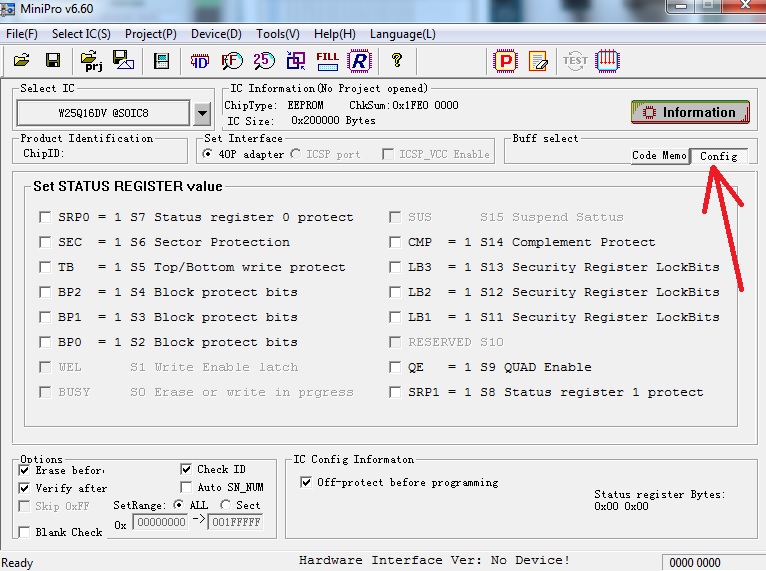Open file with the folder icon

pyautogui.click(x=21, y=61)
